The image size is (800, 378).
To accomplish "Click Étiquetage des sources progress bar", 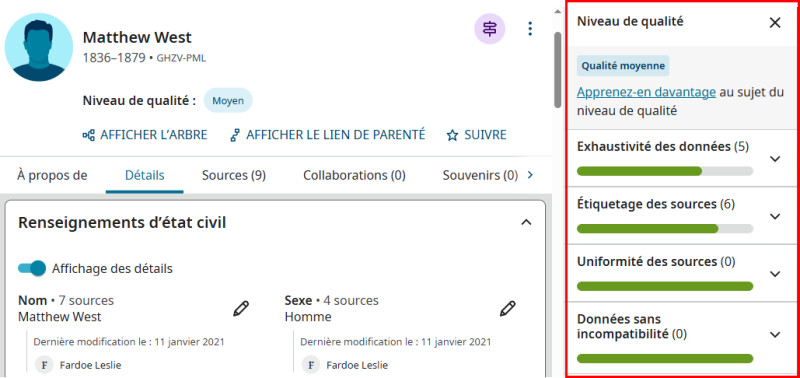I will pos(665,229).
